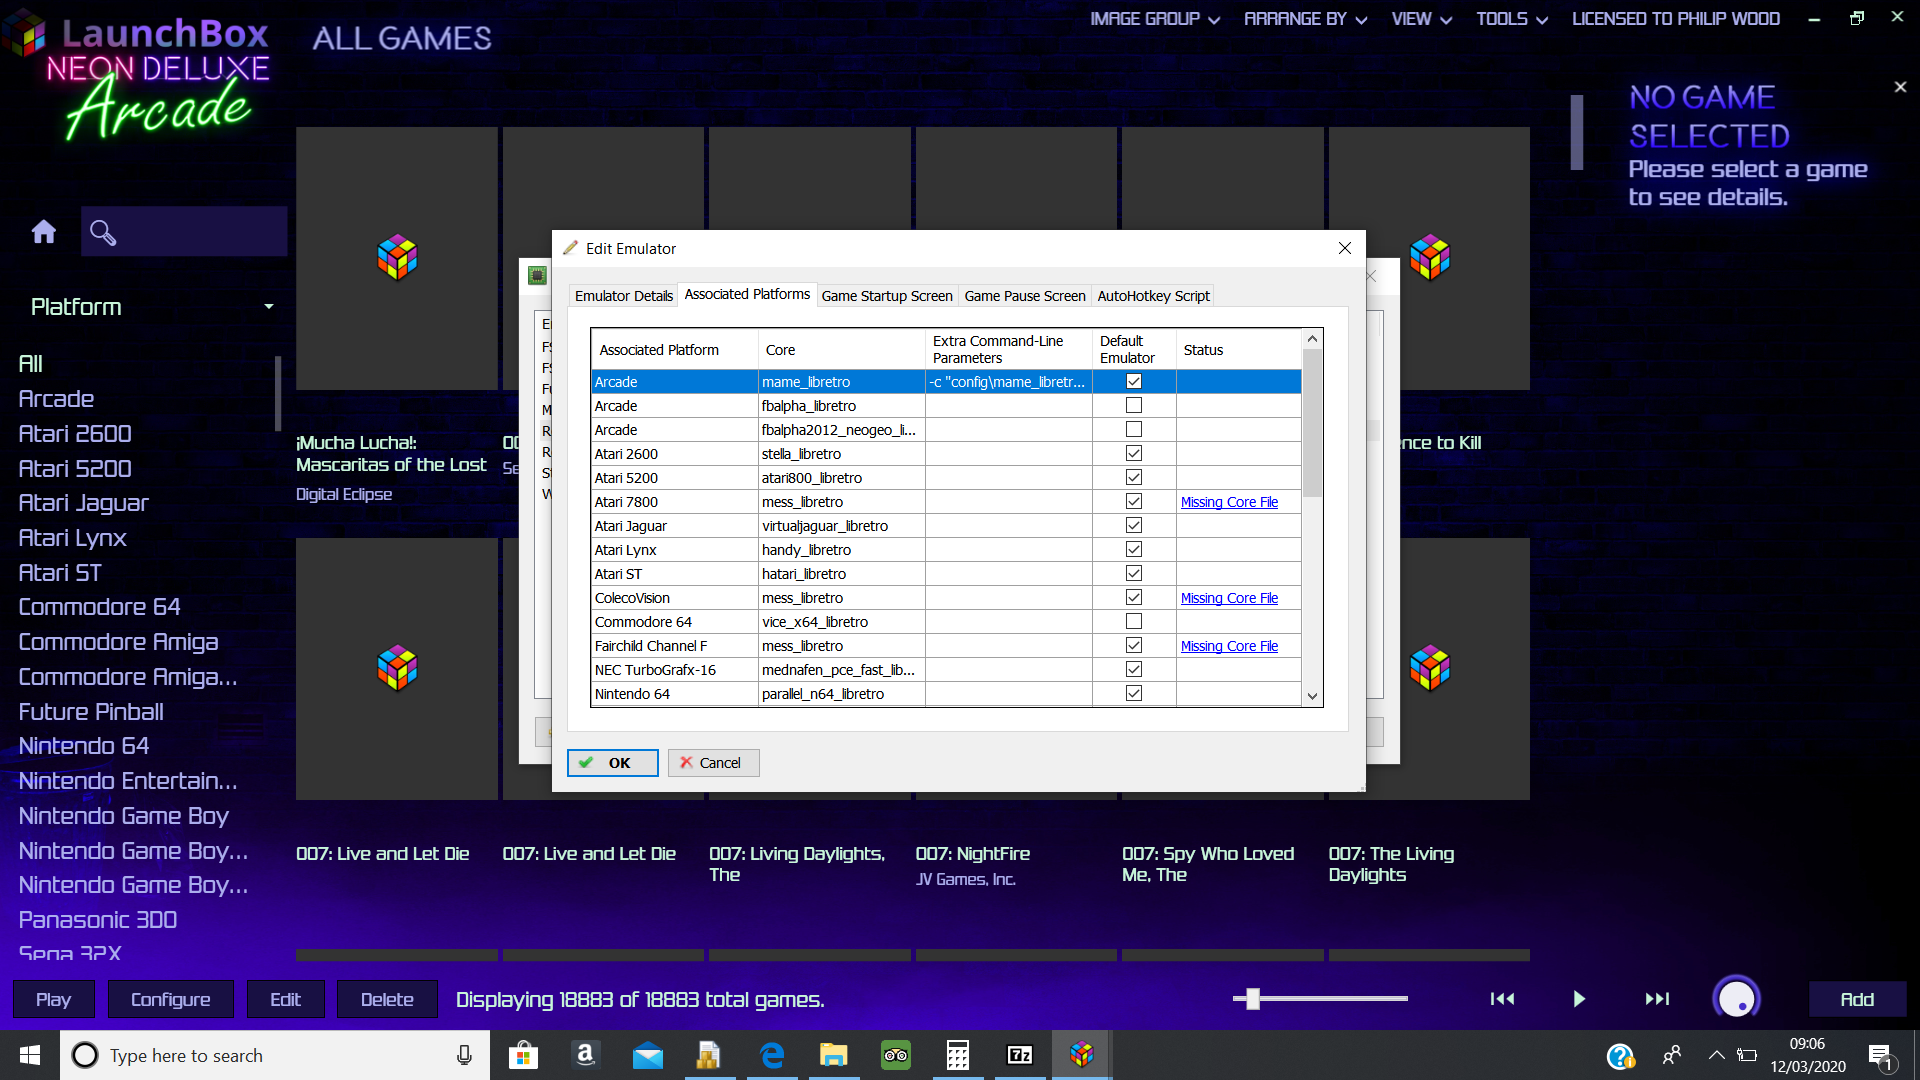Click the round purple badge toggle icon

1736,998
